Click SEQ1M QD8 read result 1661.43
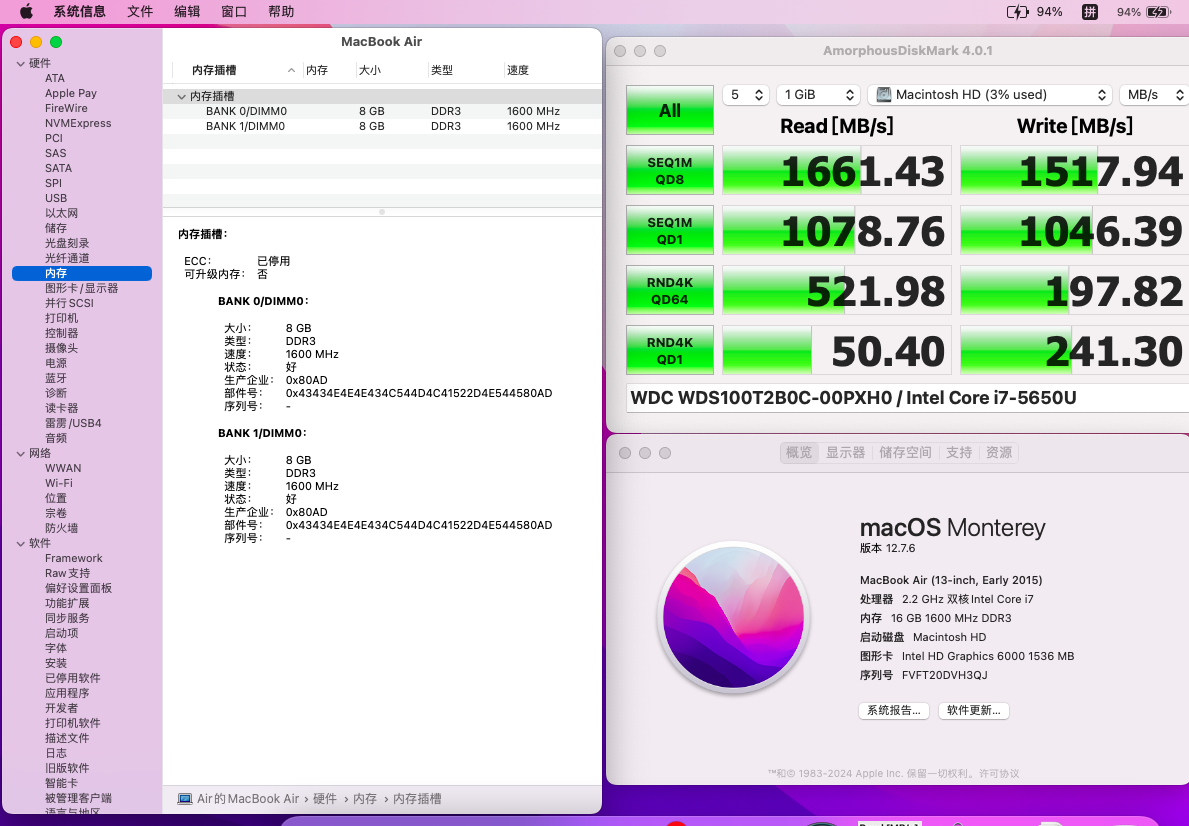Screen dimensions: 1189x826 [836, 170]
